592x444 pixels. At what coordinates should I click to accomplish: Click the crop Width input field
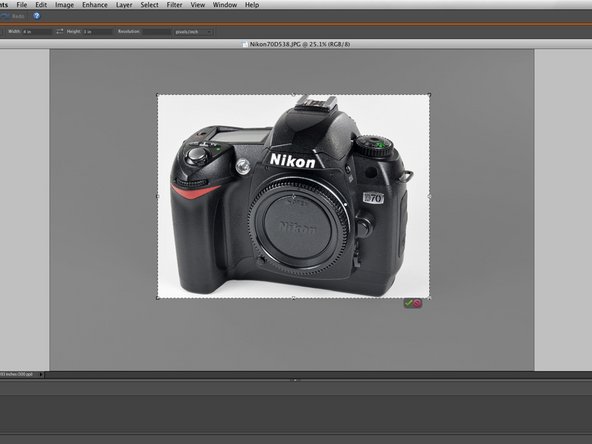click(x=37, y=32)
